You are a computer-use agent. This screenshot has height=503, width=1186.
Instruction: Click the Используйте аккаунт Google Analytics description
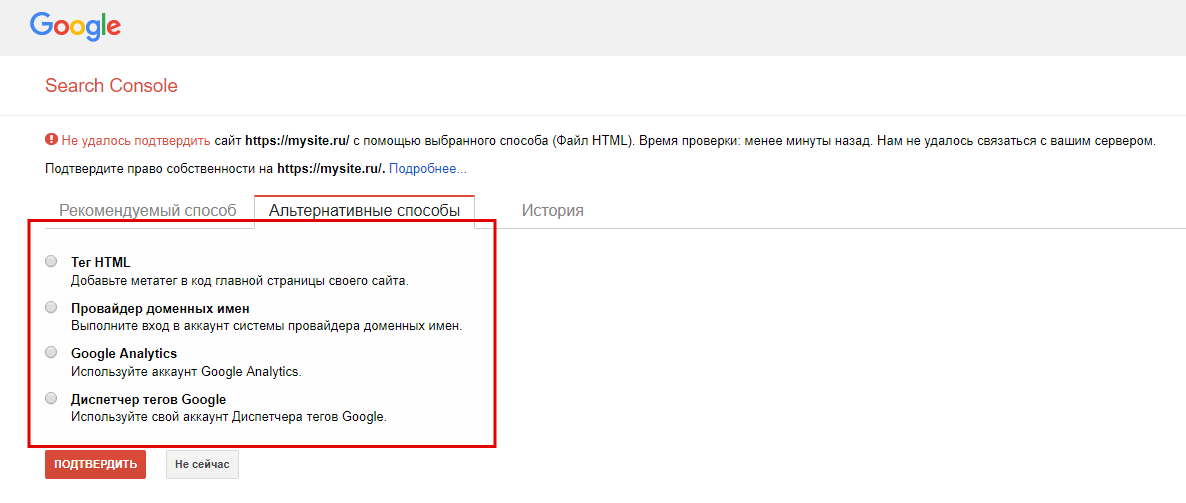tap(186, 371)
